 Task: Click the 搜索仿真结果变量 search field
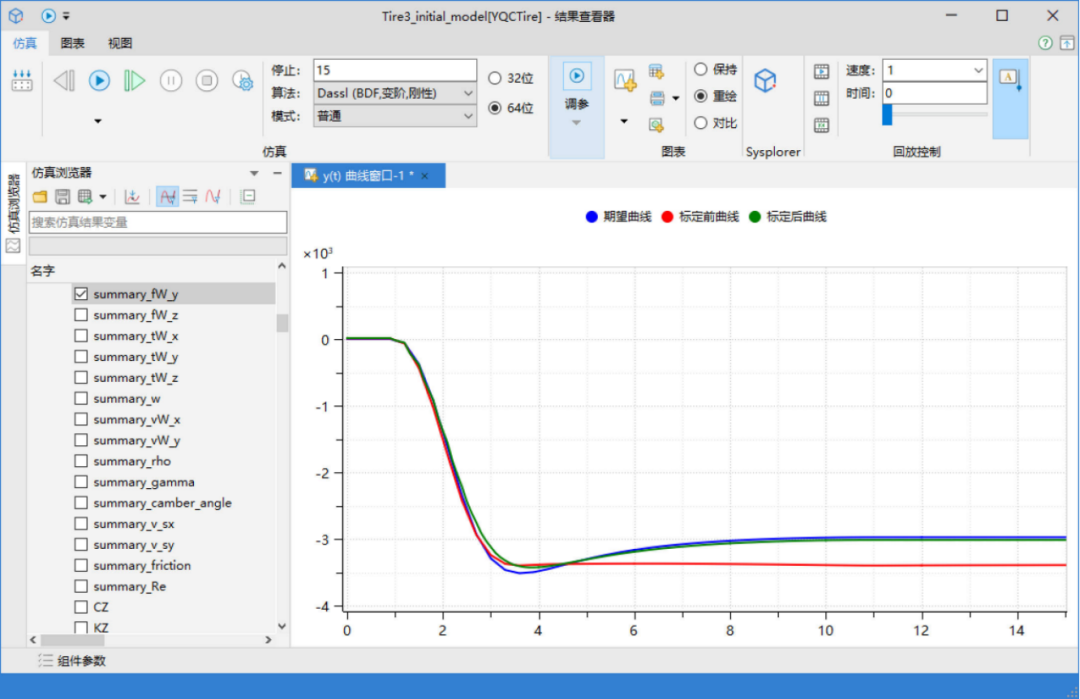tap(158, 222)
